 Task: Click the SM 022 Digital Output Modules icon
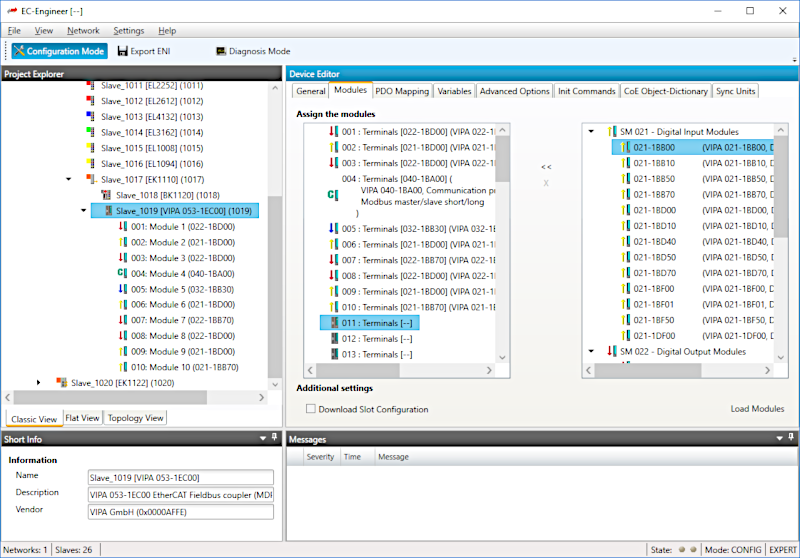(612, 351)
